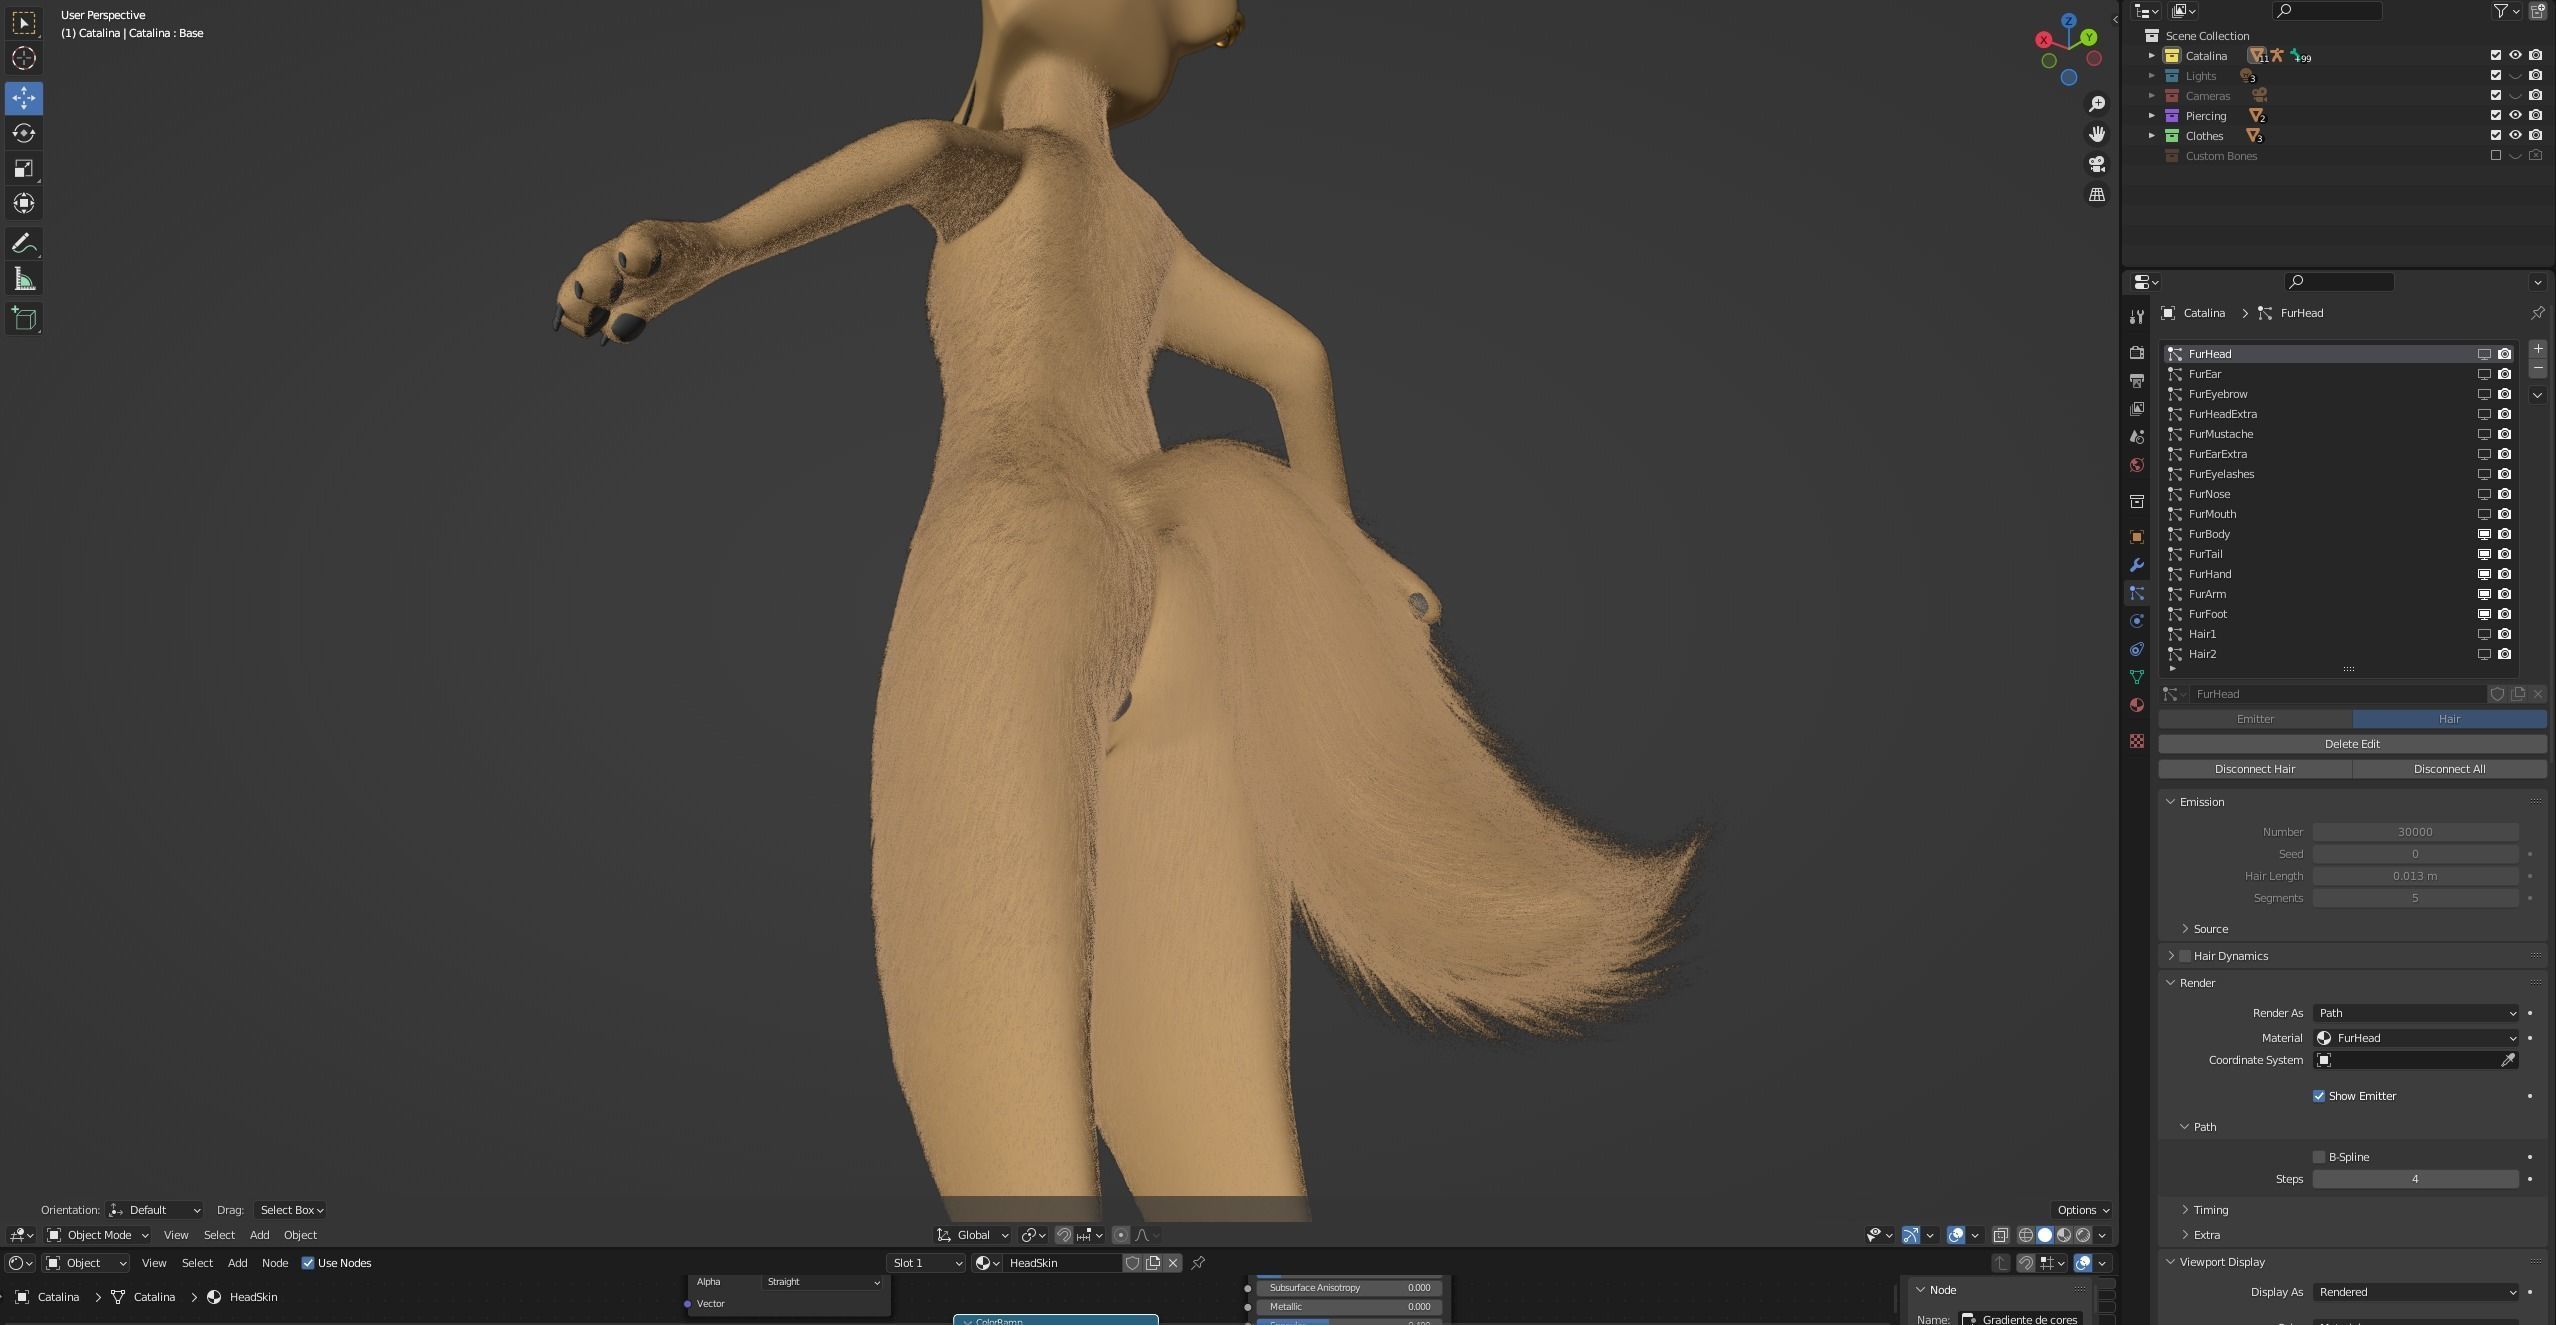Open the Material FurHead dropdown
Image resolution: width=2556 pixels, height=1325 pixels.
[x=2416, y=1038]
